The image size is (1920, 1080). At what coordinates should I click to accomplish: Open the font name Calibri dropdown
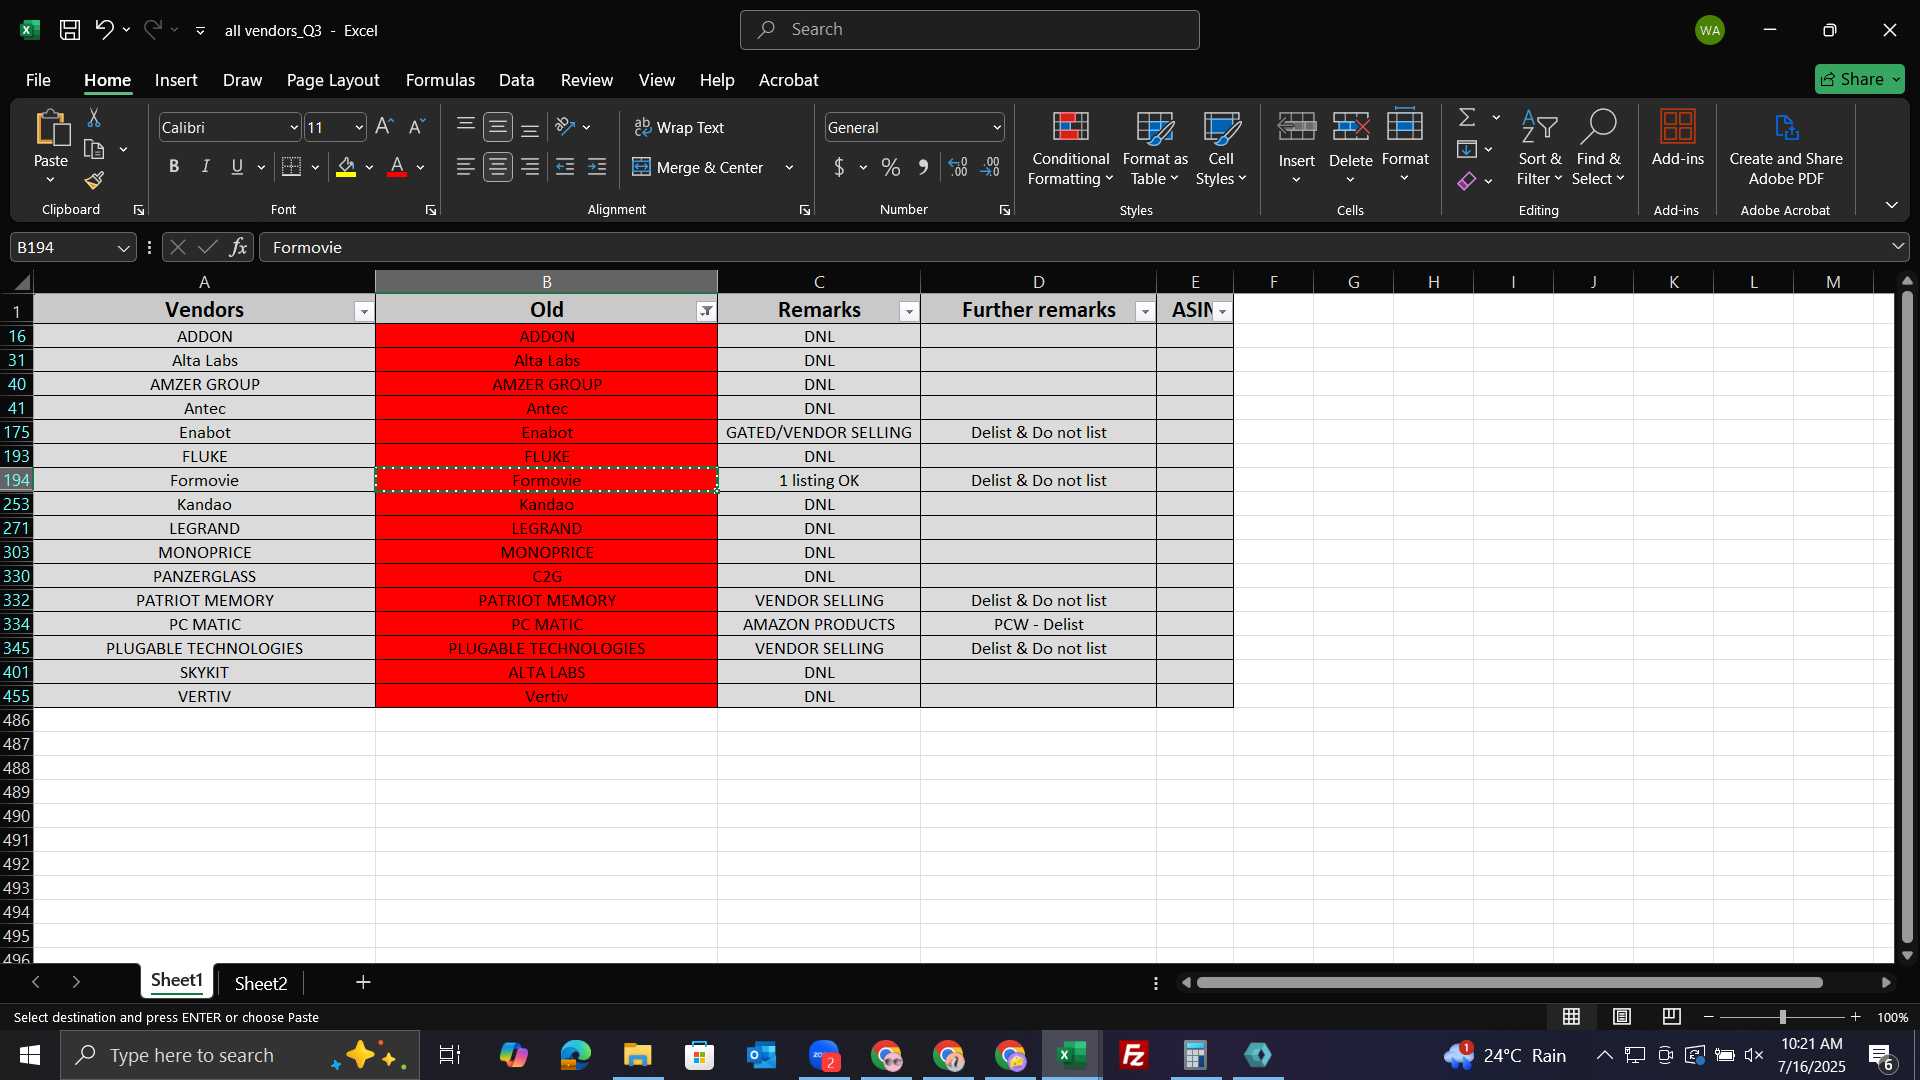coord(294,127)
